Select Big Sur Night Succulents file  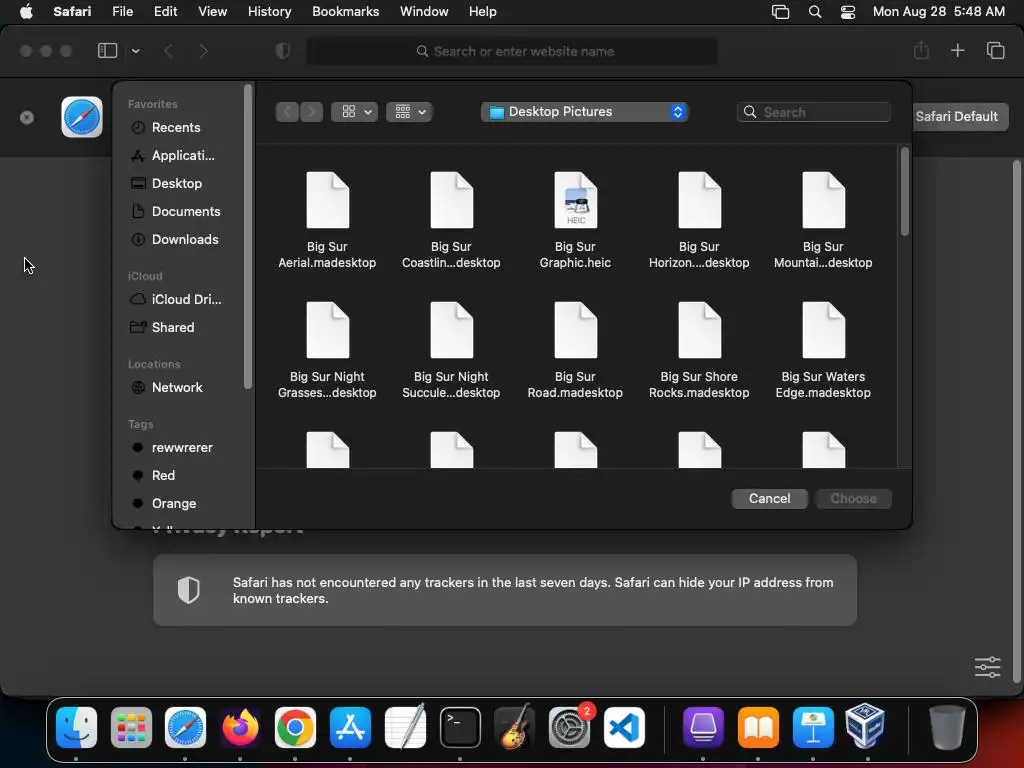[451, 350]
